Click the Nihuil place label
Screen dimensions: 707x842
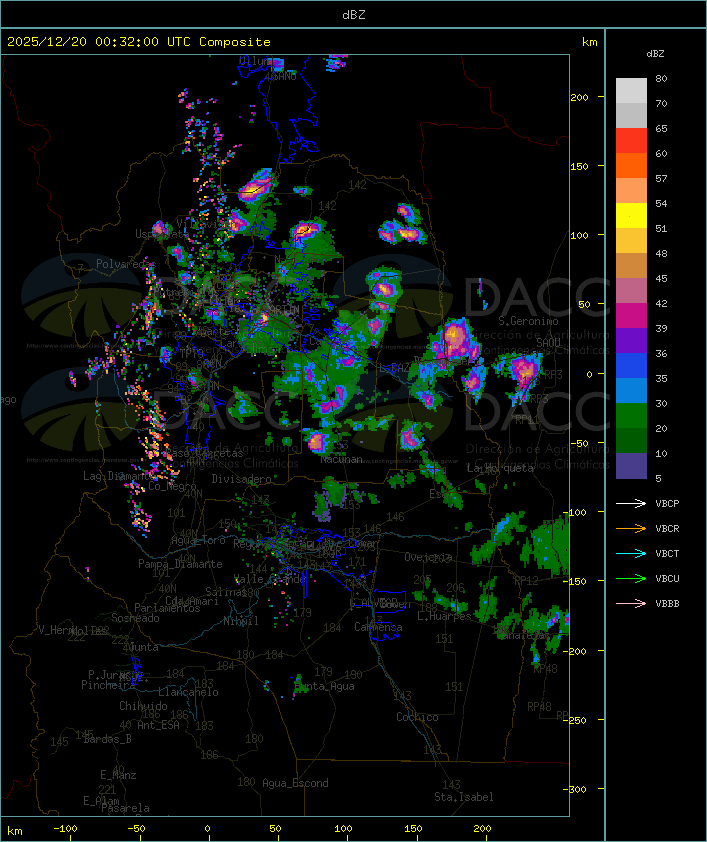(241, 621)
